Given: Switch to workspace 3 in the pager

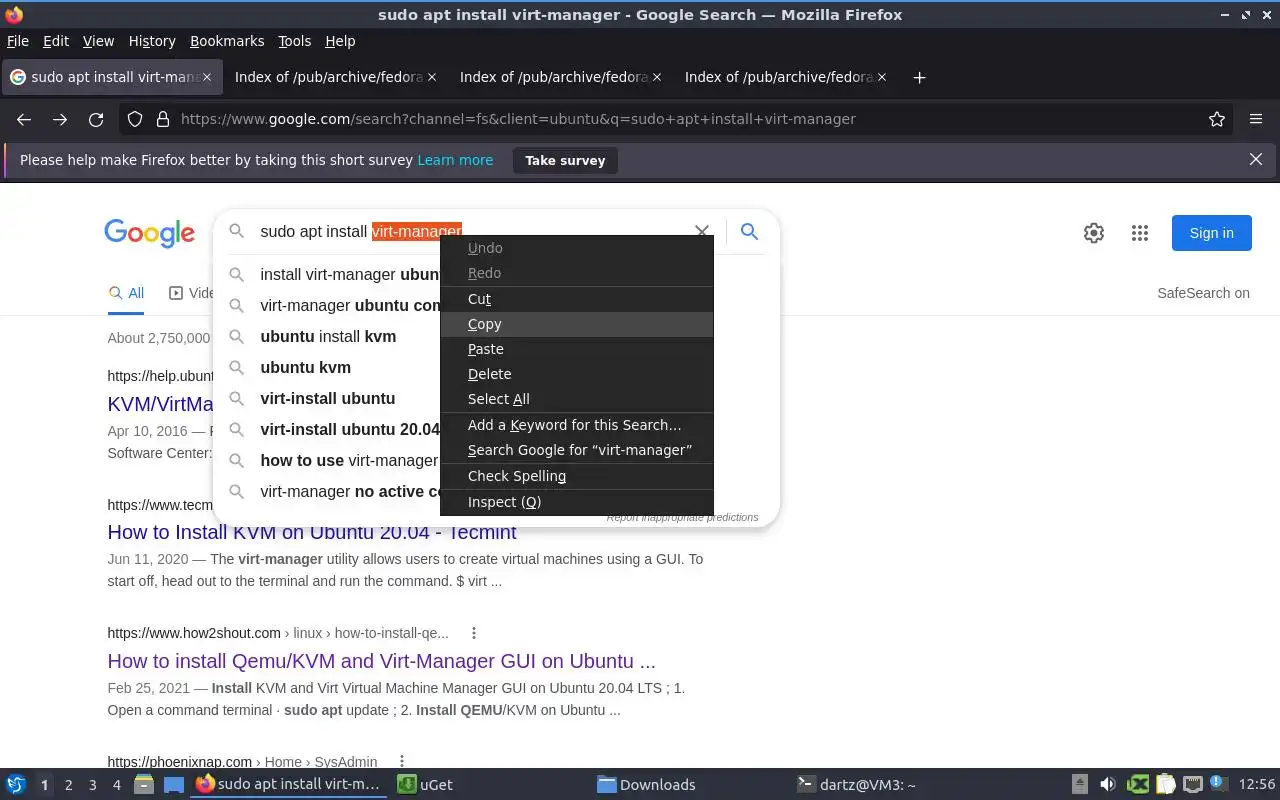Looking at the screenshot, I should click(92, 785).
